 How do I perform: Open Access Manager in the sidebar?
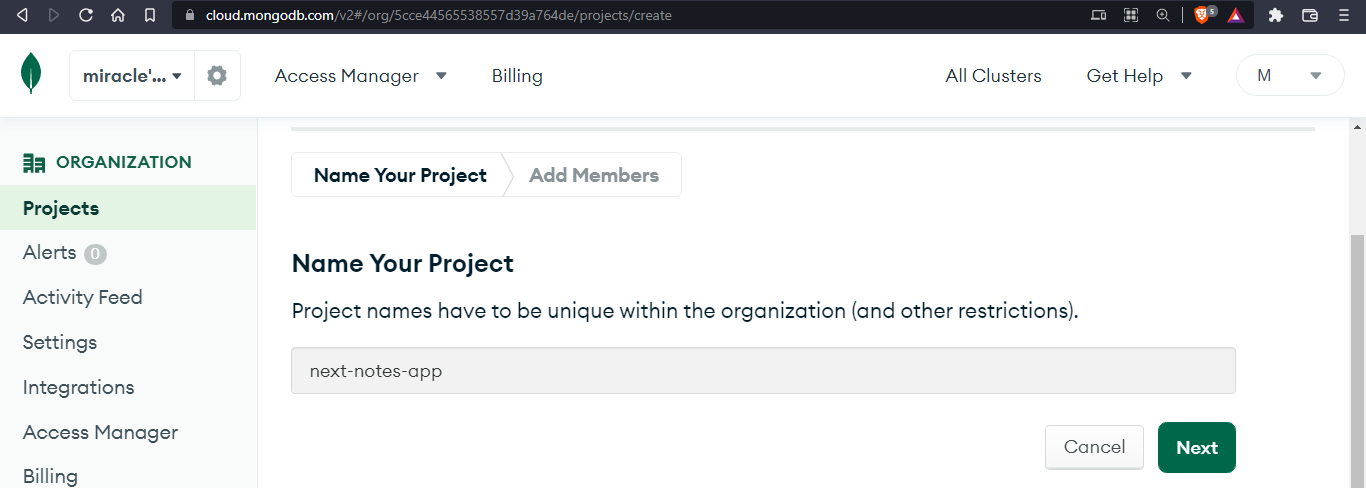tap(100, 432)
